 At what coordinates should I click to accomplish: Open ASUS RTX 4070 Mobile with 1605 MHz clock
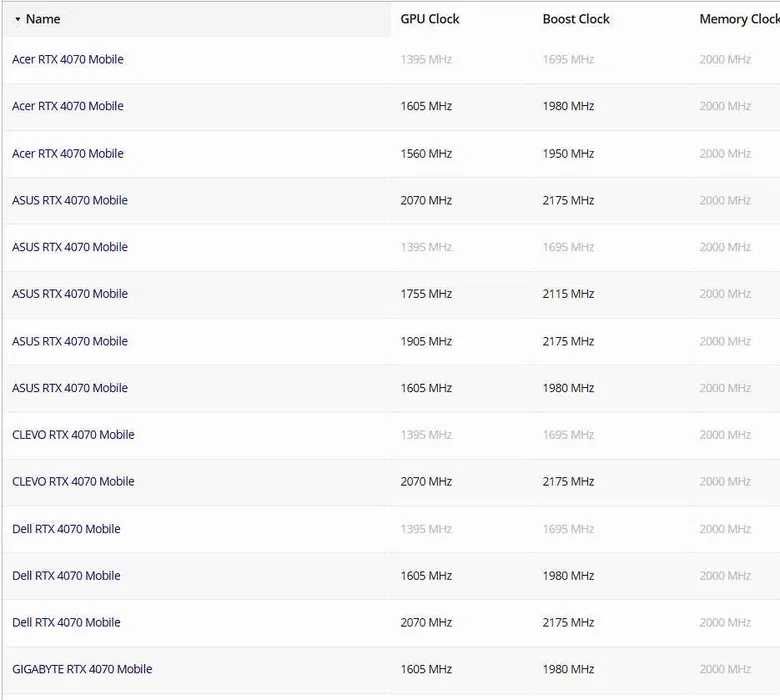click(70, 388)
